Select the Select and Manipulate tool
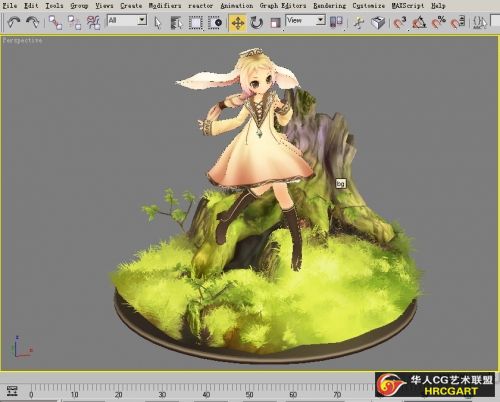 pyautogui.click(x=359, y=23)
